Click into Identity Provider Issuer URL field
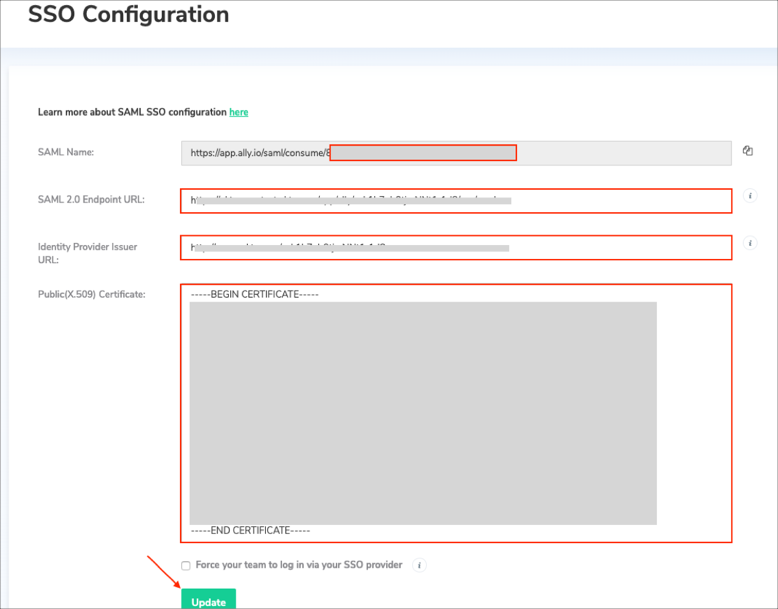This screenshot has height=609, width=778. point(455,247)
